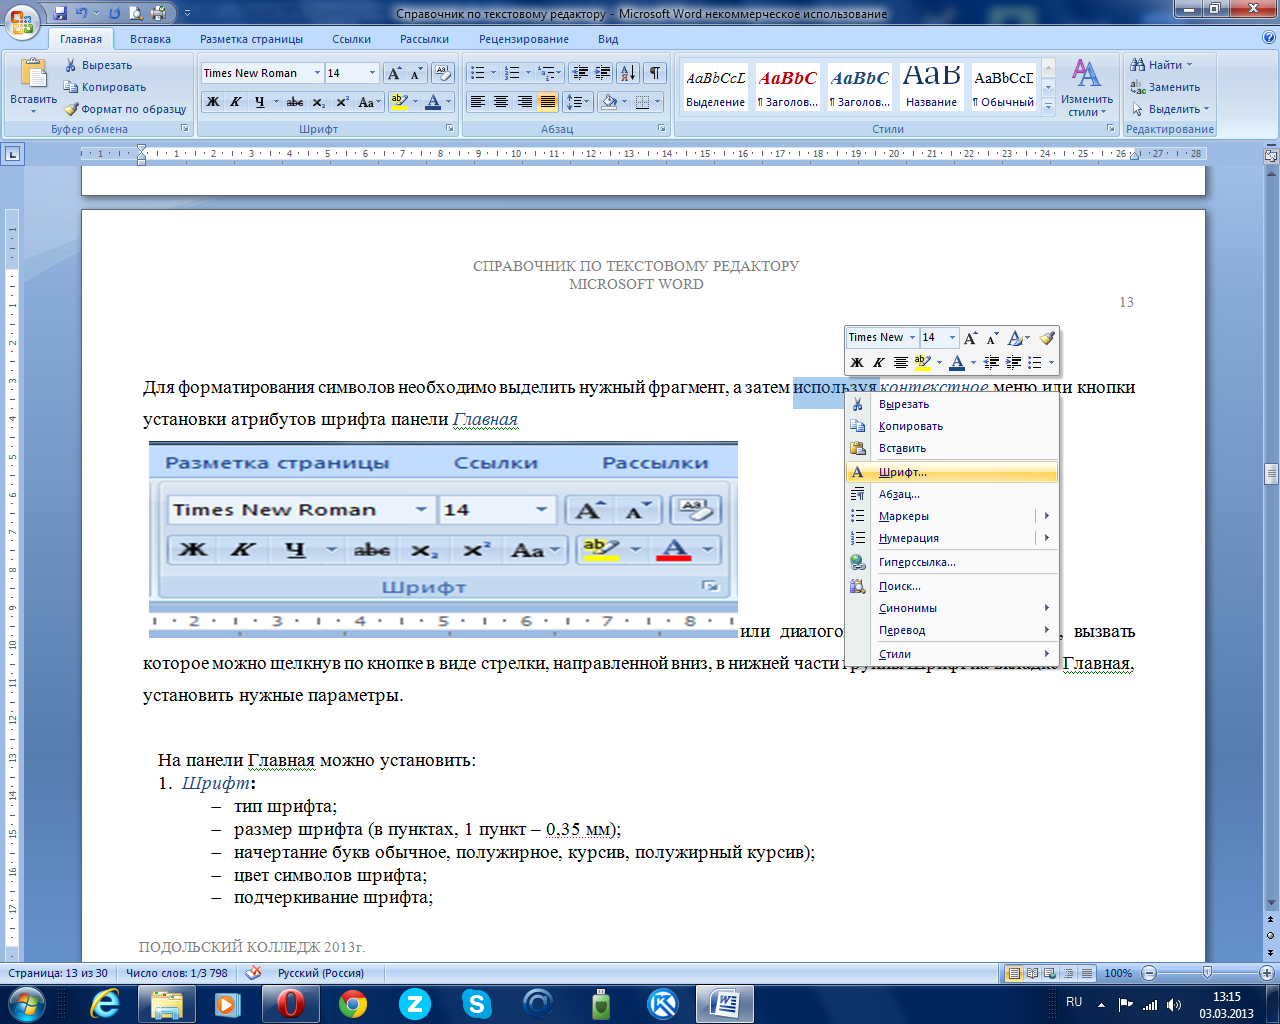The width and height of the screenshot is (1280, 1024).
Task: Click Shrink Font button in the ribbon
Action: (416, 73)
